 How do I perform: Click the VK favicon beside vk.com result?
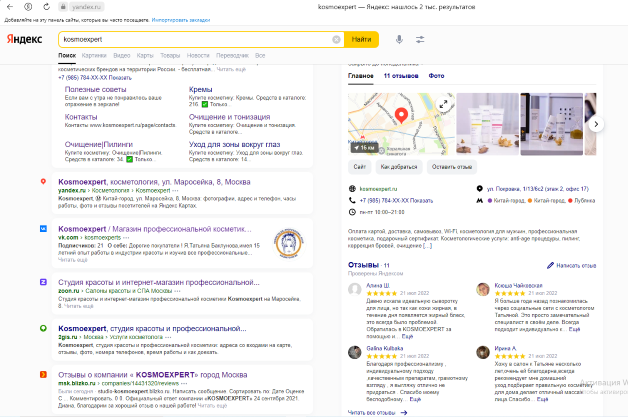43,229
